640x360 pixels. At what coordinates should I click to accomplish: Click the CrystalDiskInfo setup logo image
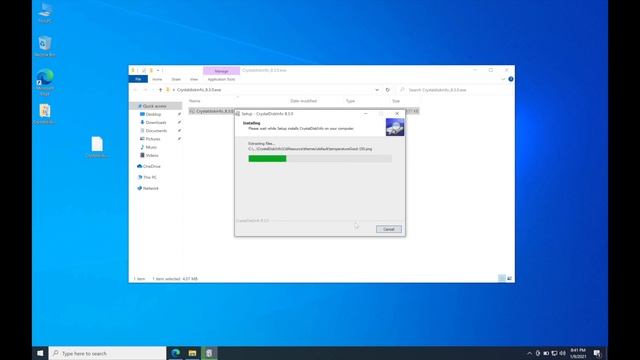395,127
